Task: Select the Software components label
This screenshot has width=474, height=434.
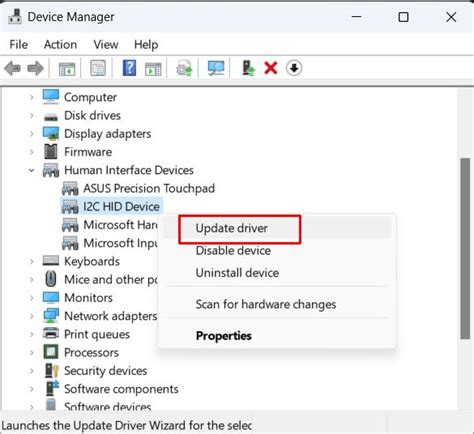Action: pos(121,389)
